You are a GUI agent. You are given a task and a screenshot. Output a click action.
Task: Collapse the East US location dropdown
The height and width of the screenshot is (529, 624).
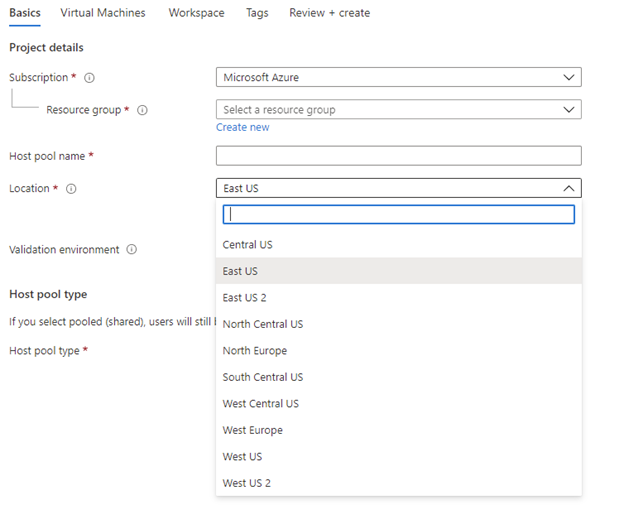pos(399,188)
